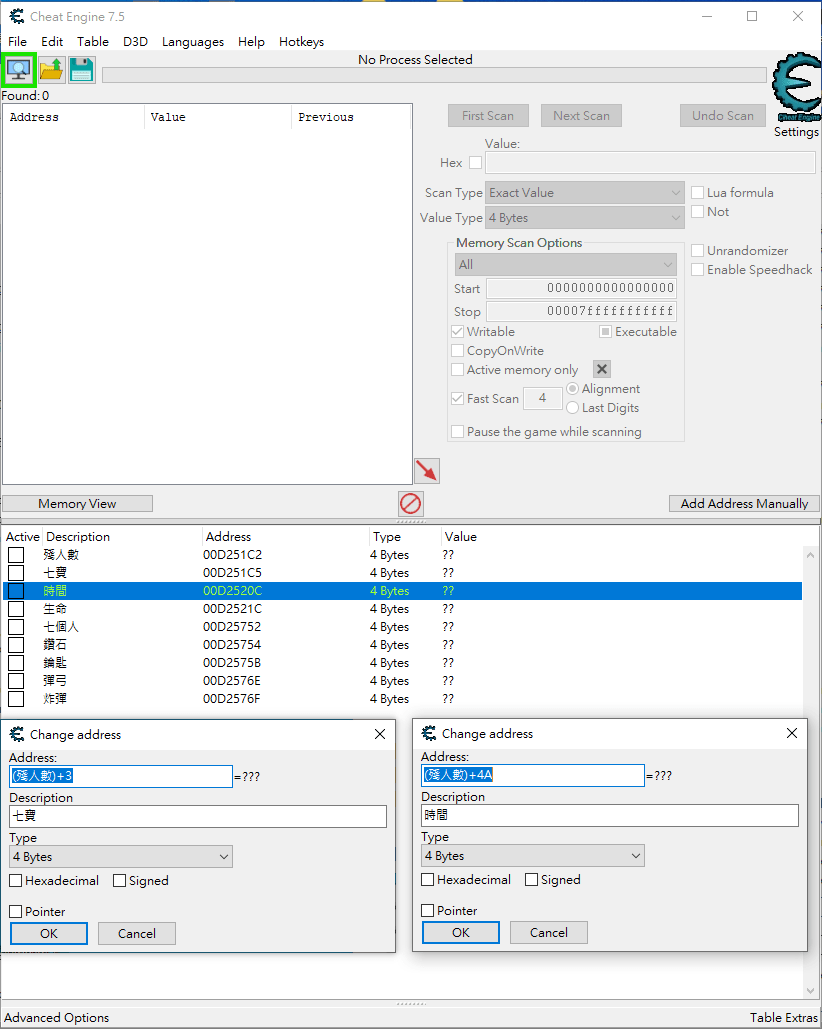This screenshot has width=822, height=1029.
Task: Enable Speedhack
Action: [697, 269]
